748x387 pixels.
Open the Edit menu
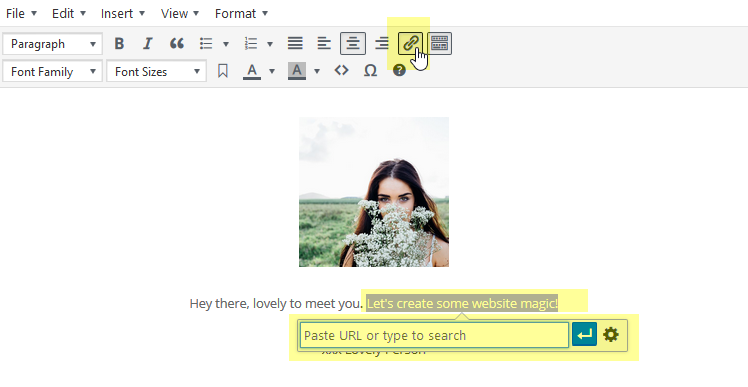(69, 13)
